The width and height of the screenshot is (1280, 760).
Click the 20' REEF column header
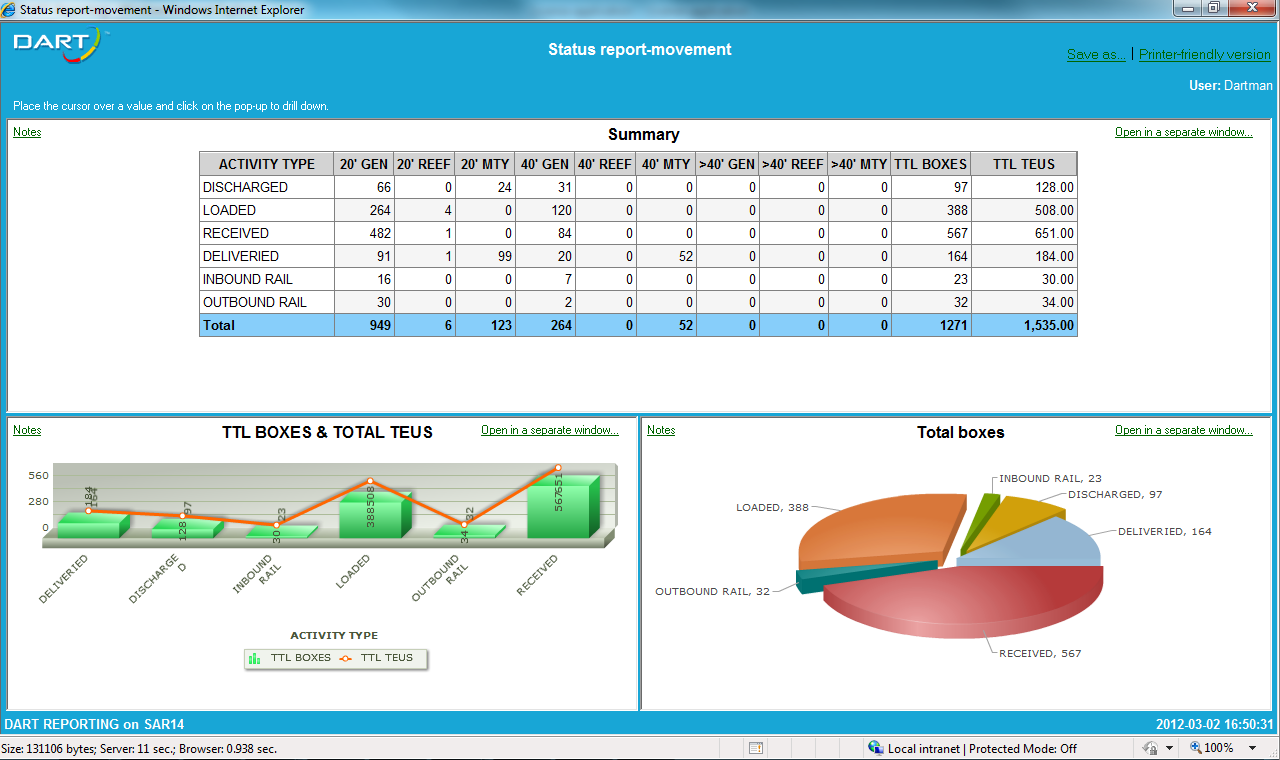425,164
